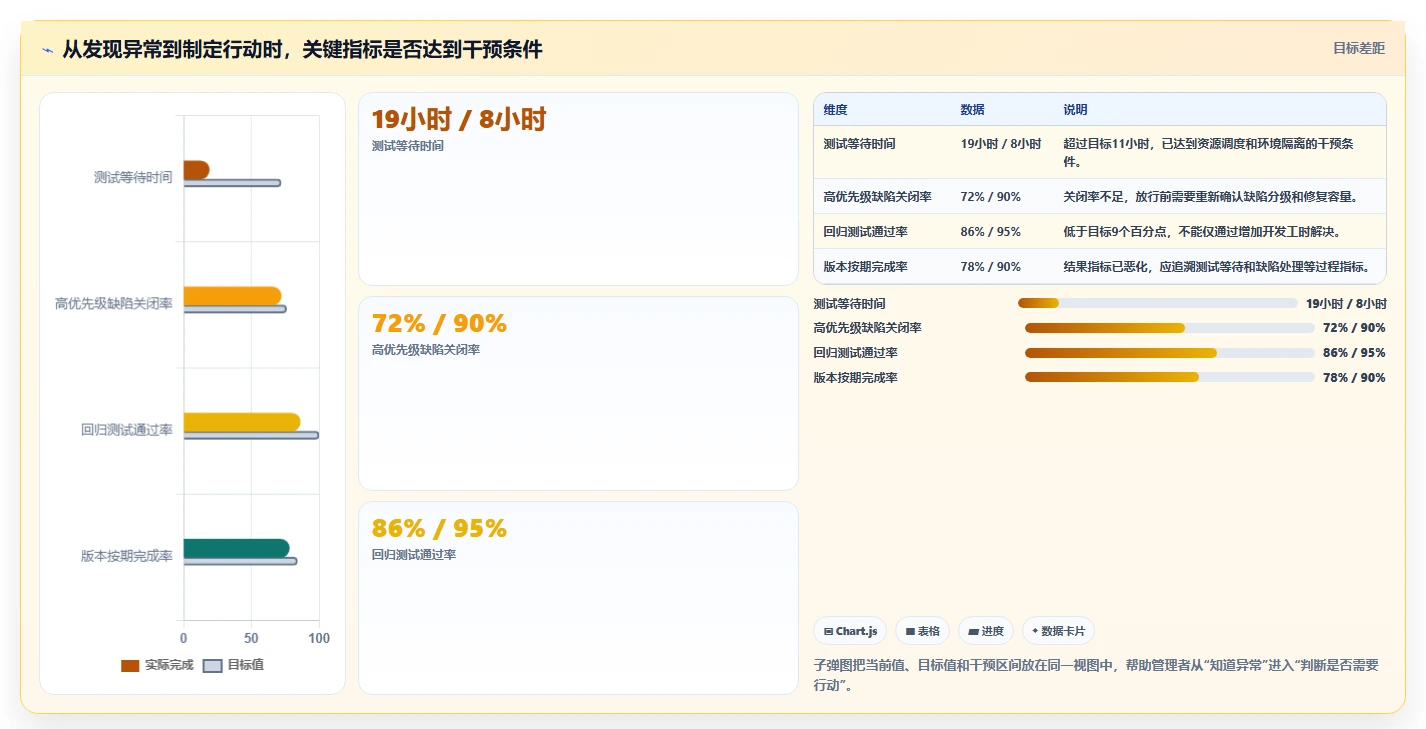Click the 子弹图 explanation paragraph

click(x=1096, y=675)
